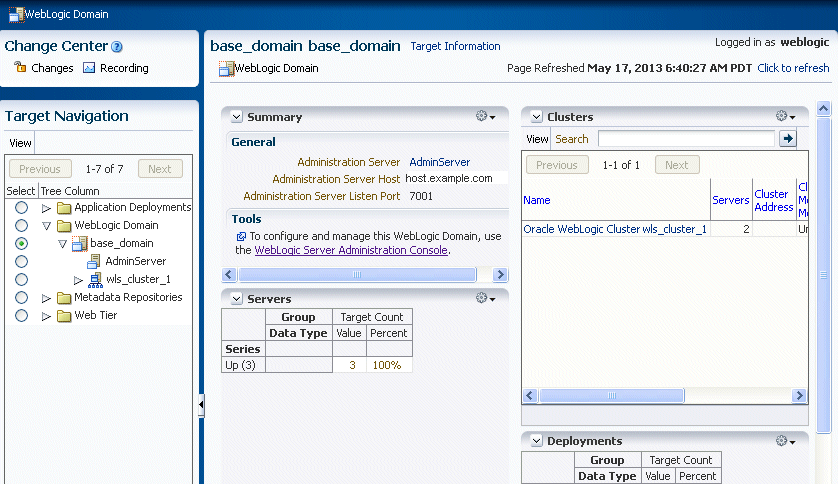Click Summary scrollbar left arrow
The image size is (838, 484).
pos(229,275)
